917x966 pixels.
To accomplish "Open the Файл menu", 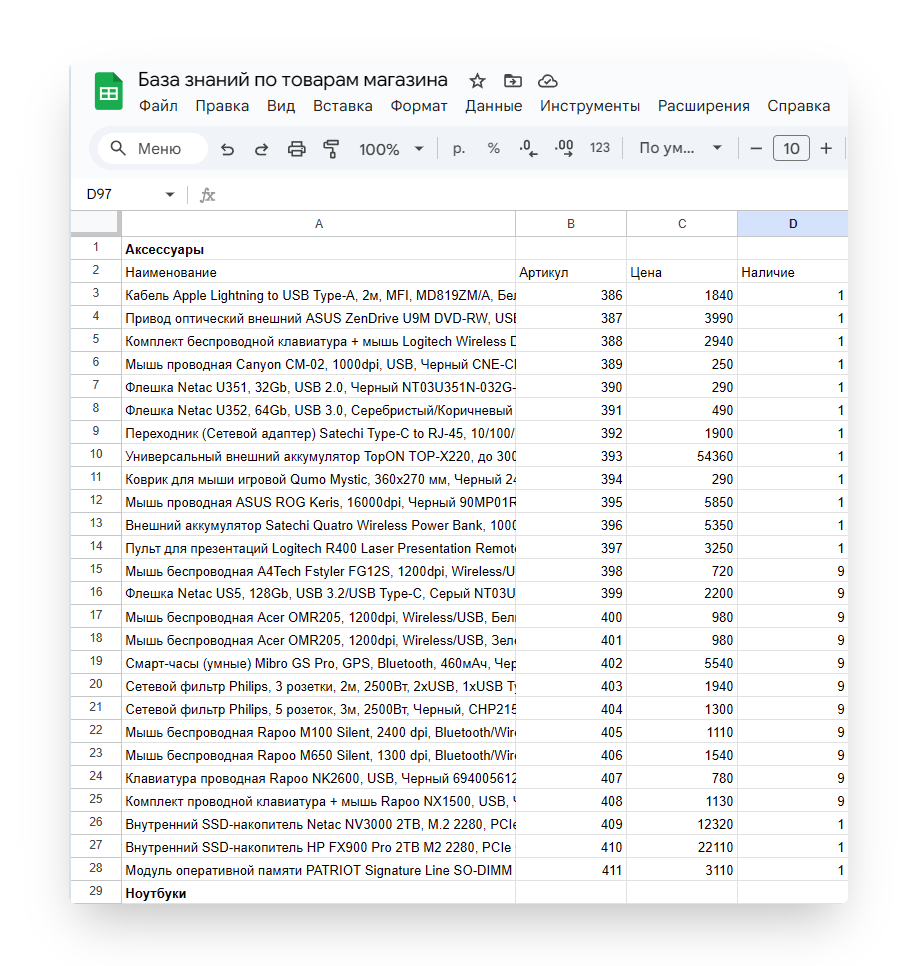I will pyautogui.click(x=158, y=106).
